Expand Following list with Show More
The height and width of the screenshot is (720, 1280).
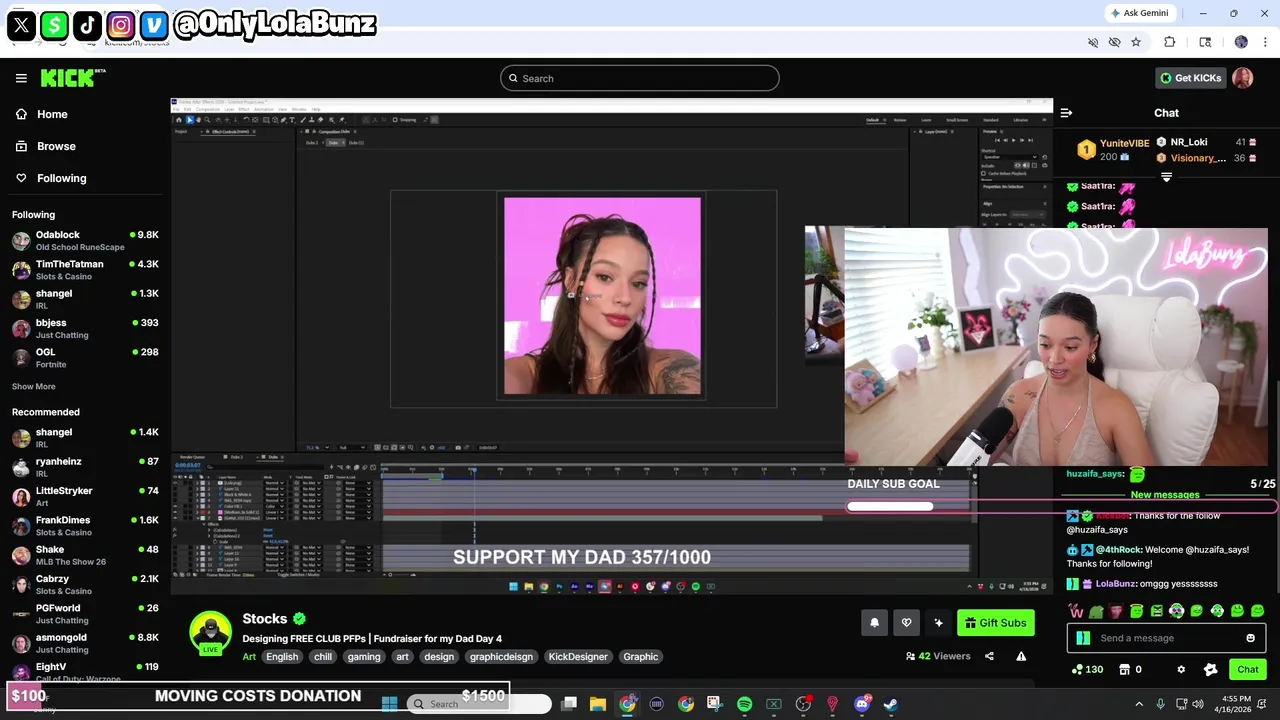[34, 387]
